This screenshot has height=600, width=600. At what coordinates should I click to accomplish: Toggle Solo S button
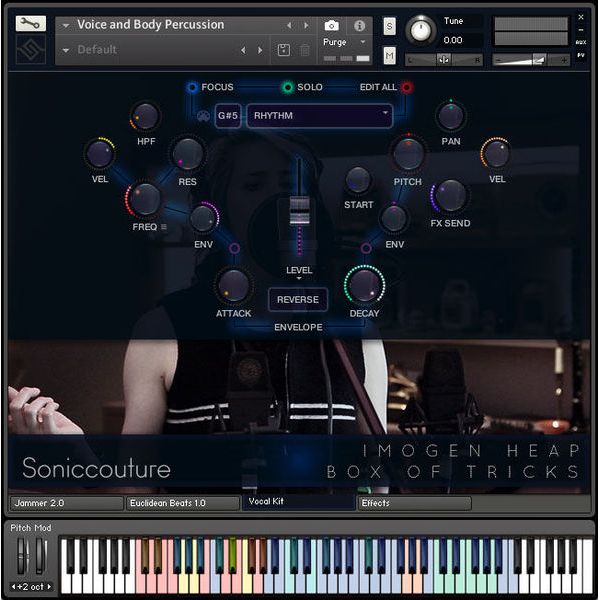[x=390, y=26]
